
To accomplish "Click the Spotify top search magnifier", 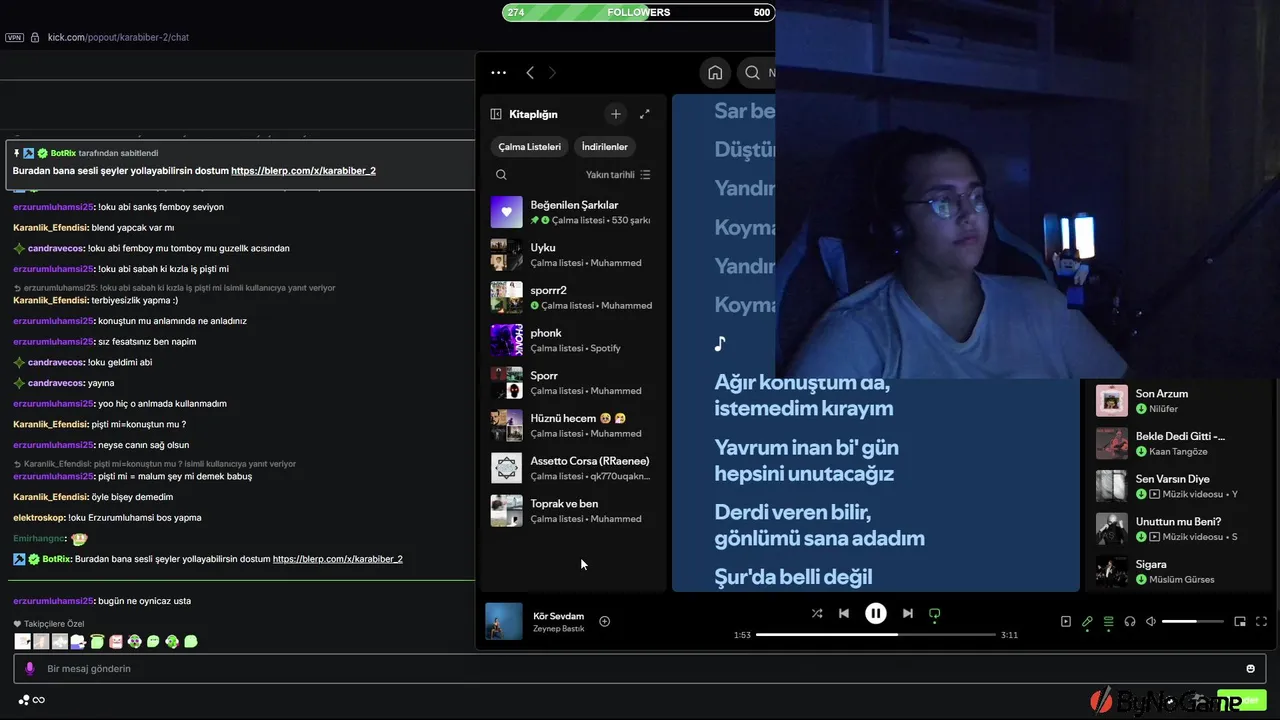I will click(x=752, y=72).
